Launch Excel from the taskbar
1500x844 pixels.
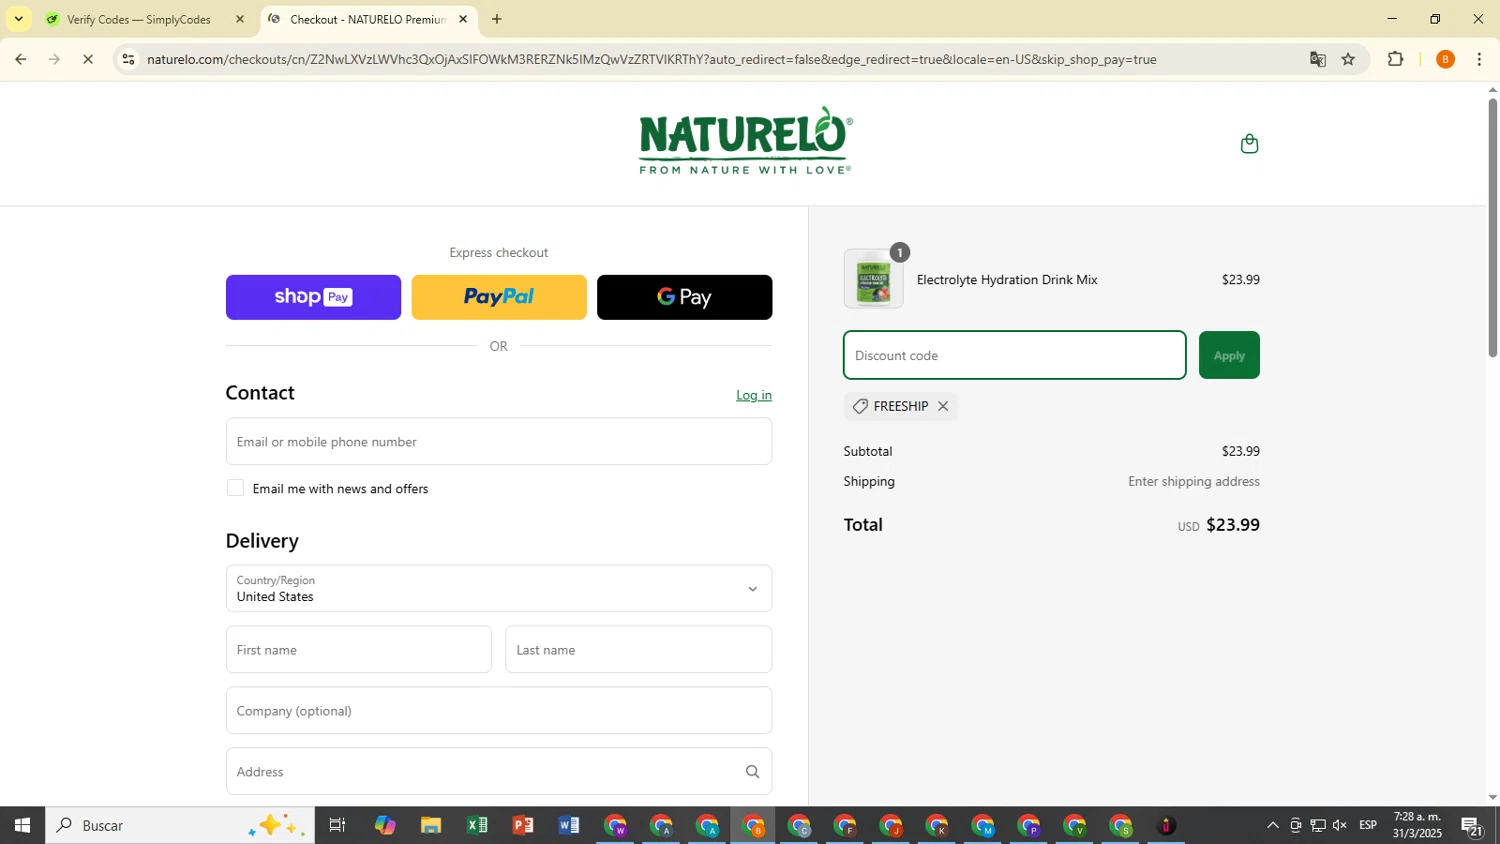(x=477, y=825)
